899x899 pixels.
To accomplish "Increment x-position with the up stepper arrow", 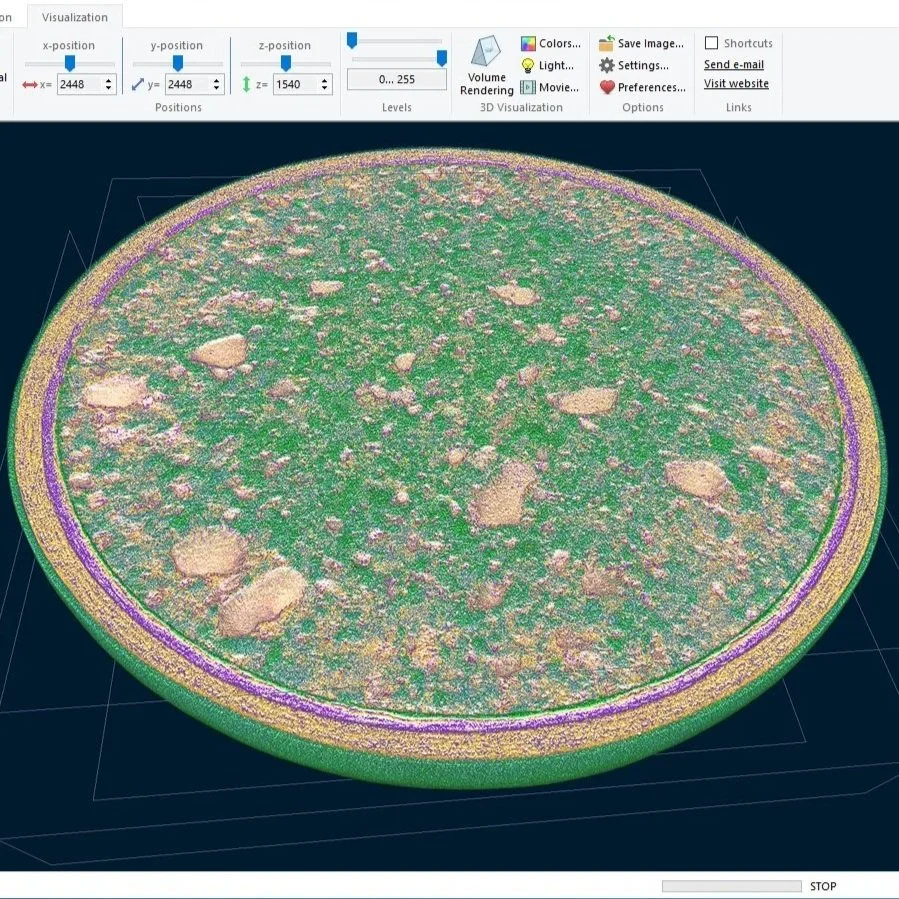I will coord(110,79).
